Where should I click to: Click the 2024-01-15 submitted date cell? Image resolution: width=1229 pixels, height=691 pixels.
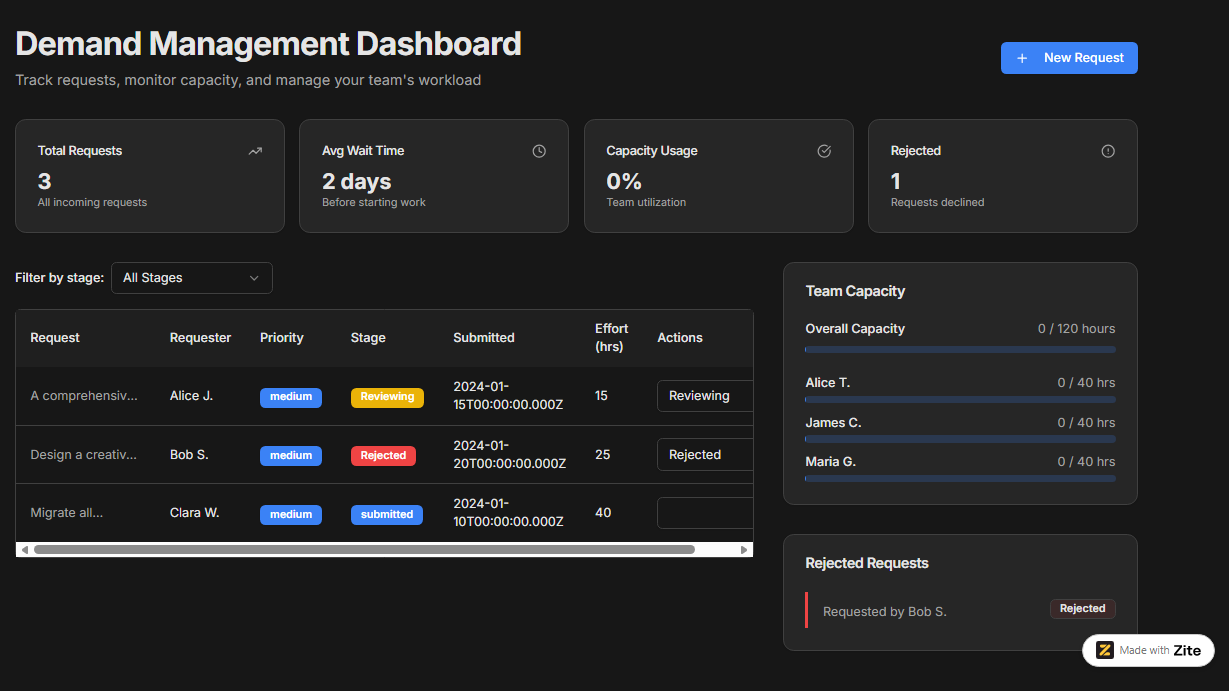pyautogui.click(x=510, y=396)
